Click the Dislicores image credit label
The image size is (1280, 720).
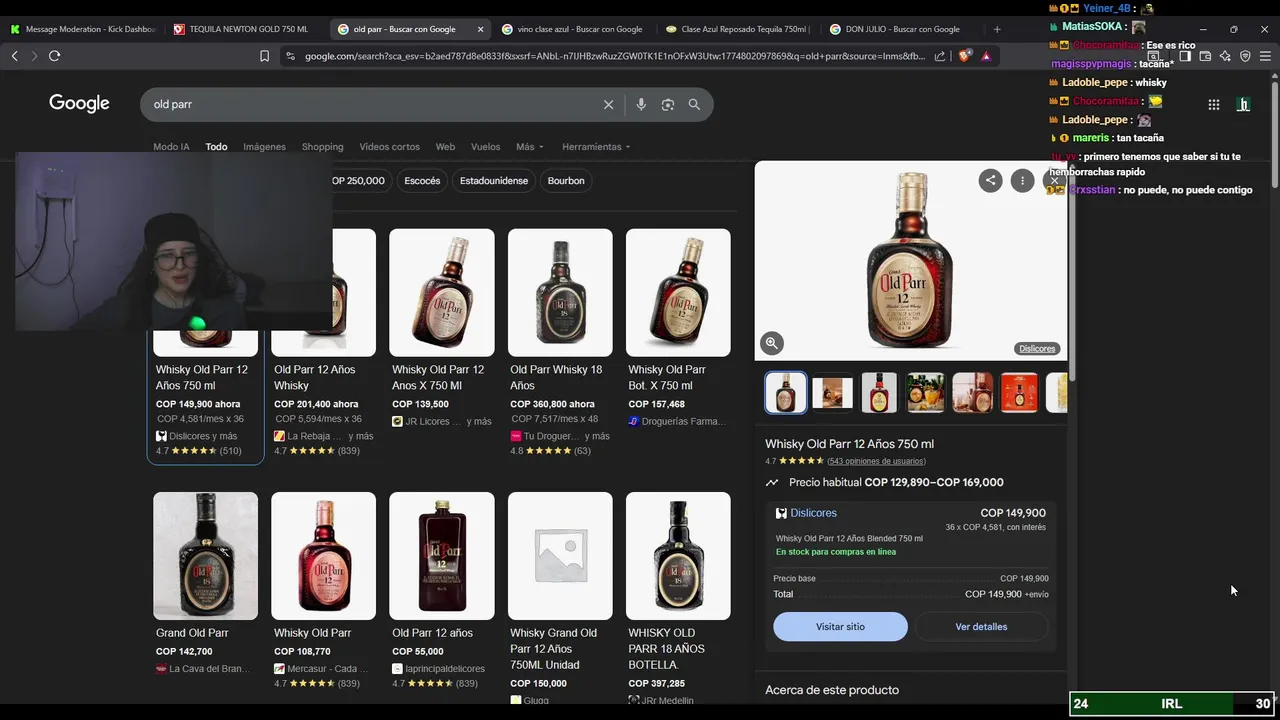1037,349
